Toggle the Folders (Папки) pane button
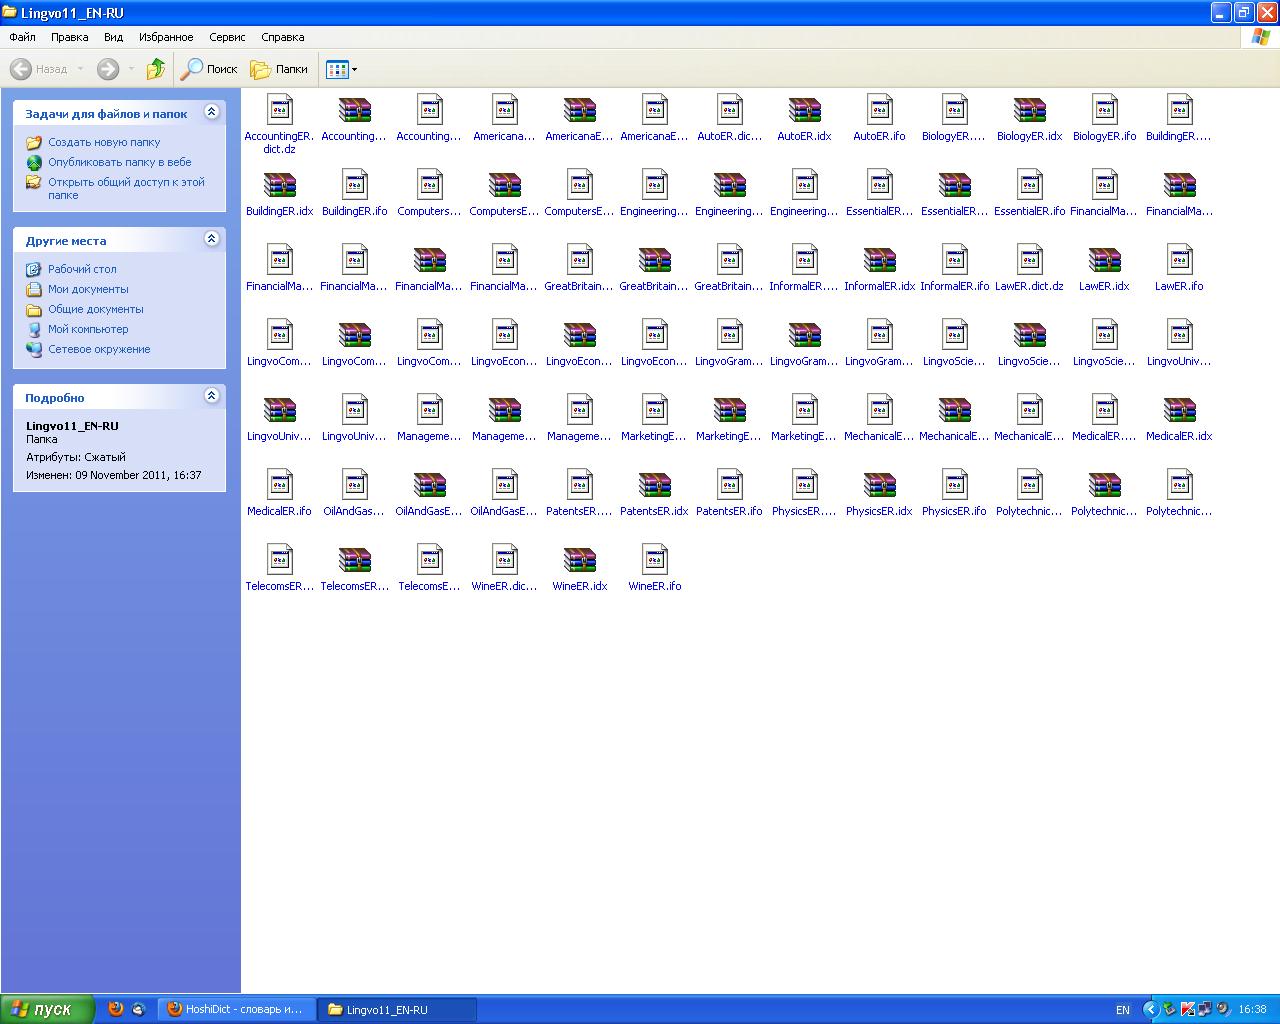This screenshot has width=1280, height=1024. 279,69
